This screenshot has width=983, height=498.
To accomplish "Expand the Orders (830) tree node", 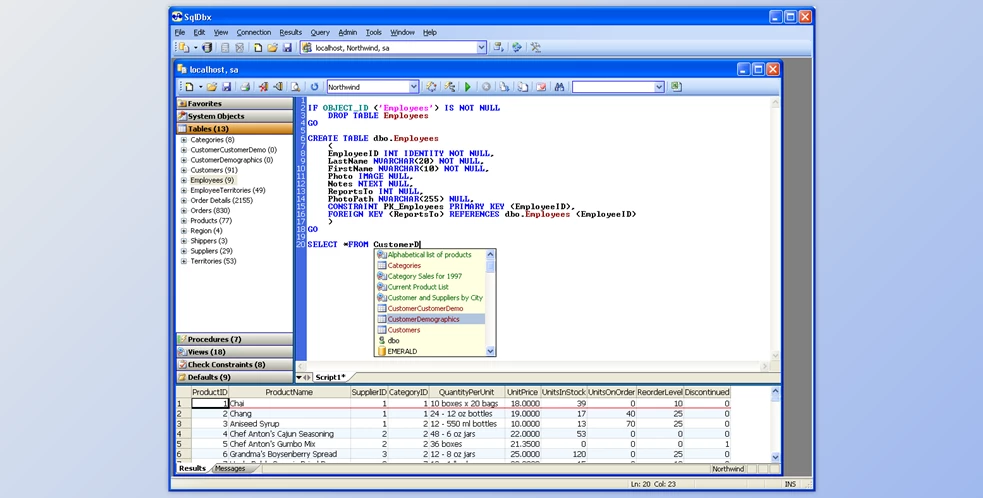I will (x=184, y=211).
